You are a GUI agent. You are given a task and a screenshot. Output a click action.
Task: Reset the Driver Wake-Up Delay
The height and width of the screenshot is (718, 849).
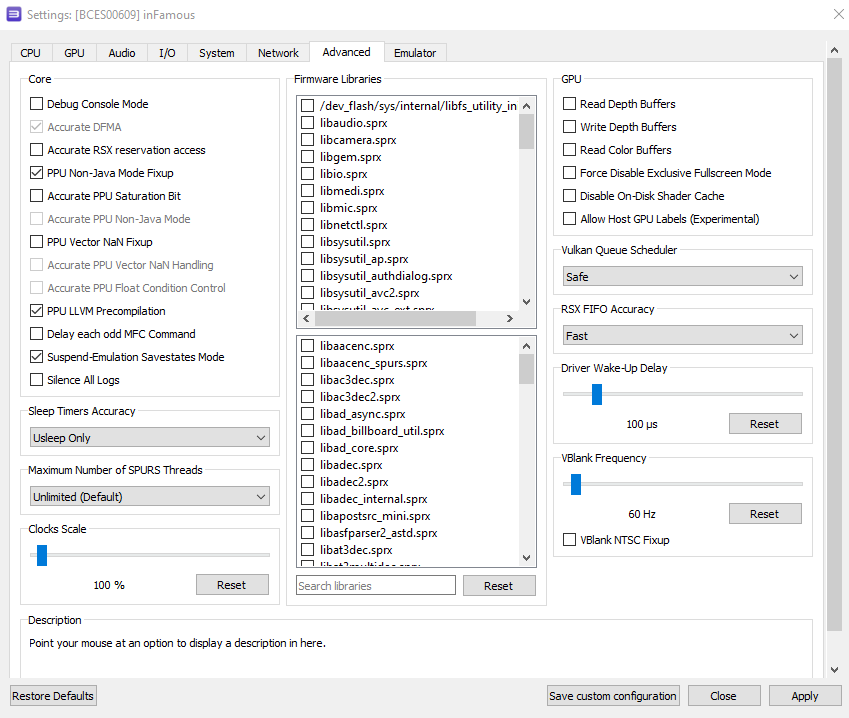click(765, 424)
